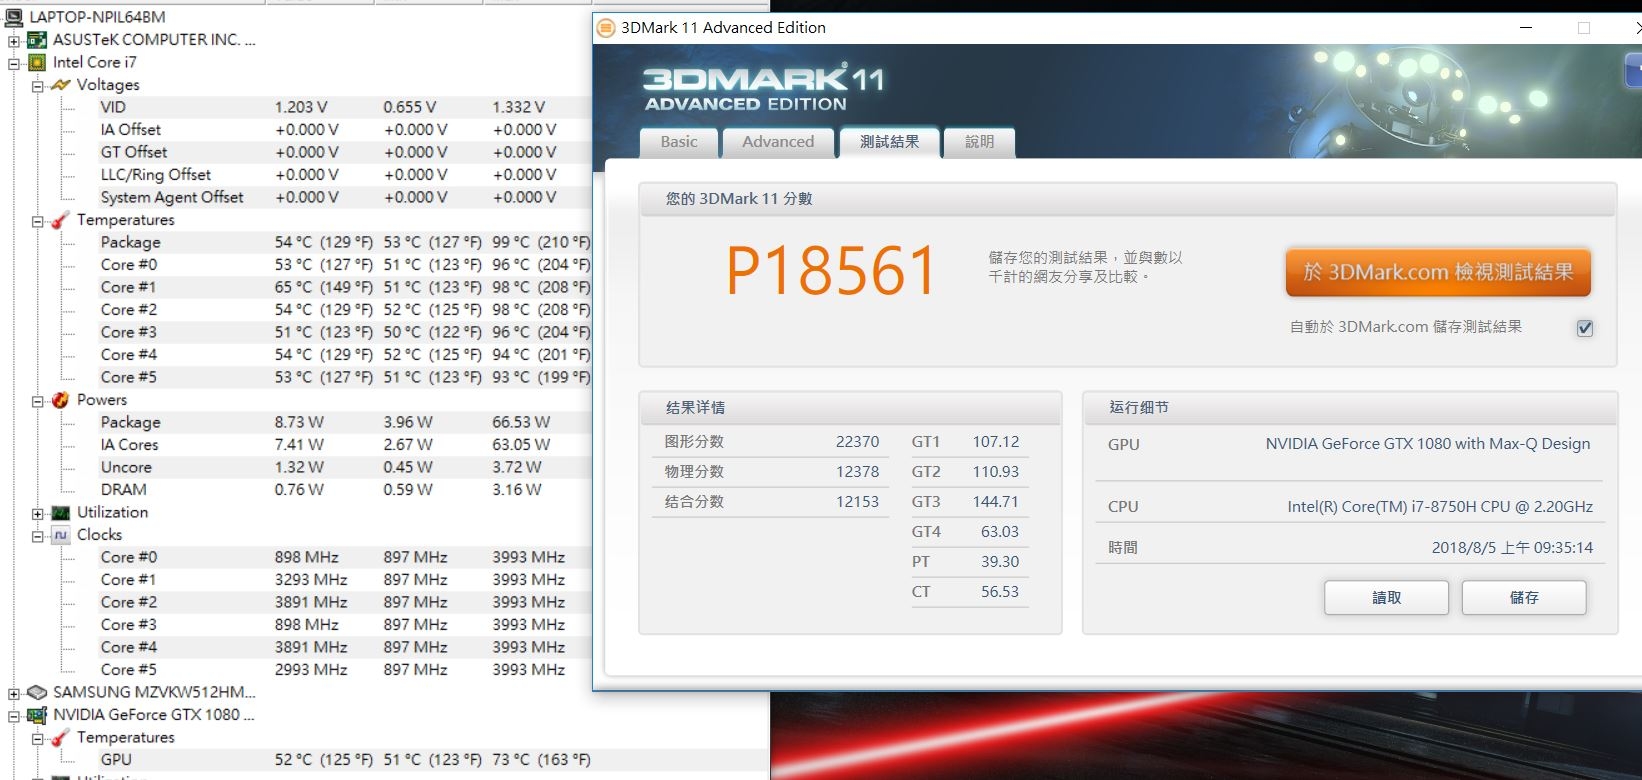Minimize the 3DMark 11 window
1642x780 pixels.
(1526, 28)
